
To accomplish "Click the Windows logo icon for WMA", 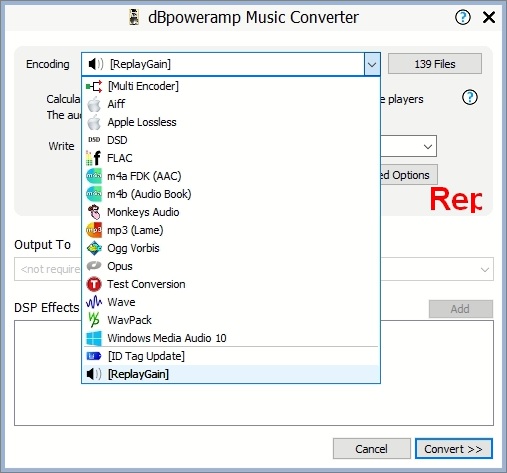I will coord(94,338).
